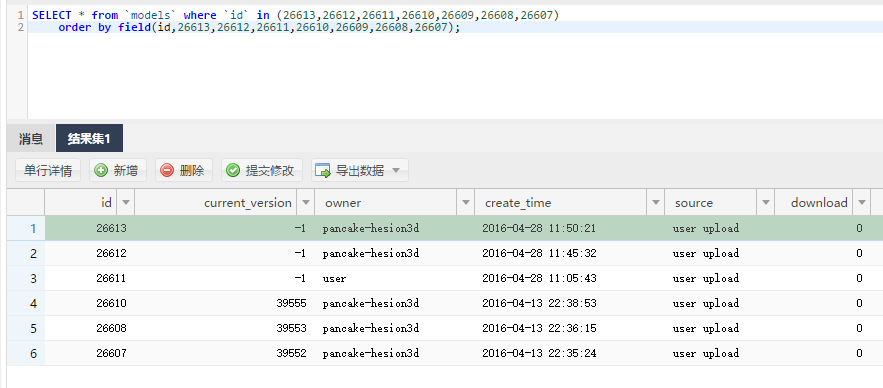Image resolution: width=883 pixels, height=388 pixels.
Task: Open the id column filter dropdown
Action: pyautogui.click(x=125, y=203)
